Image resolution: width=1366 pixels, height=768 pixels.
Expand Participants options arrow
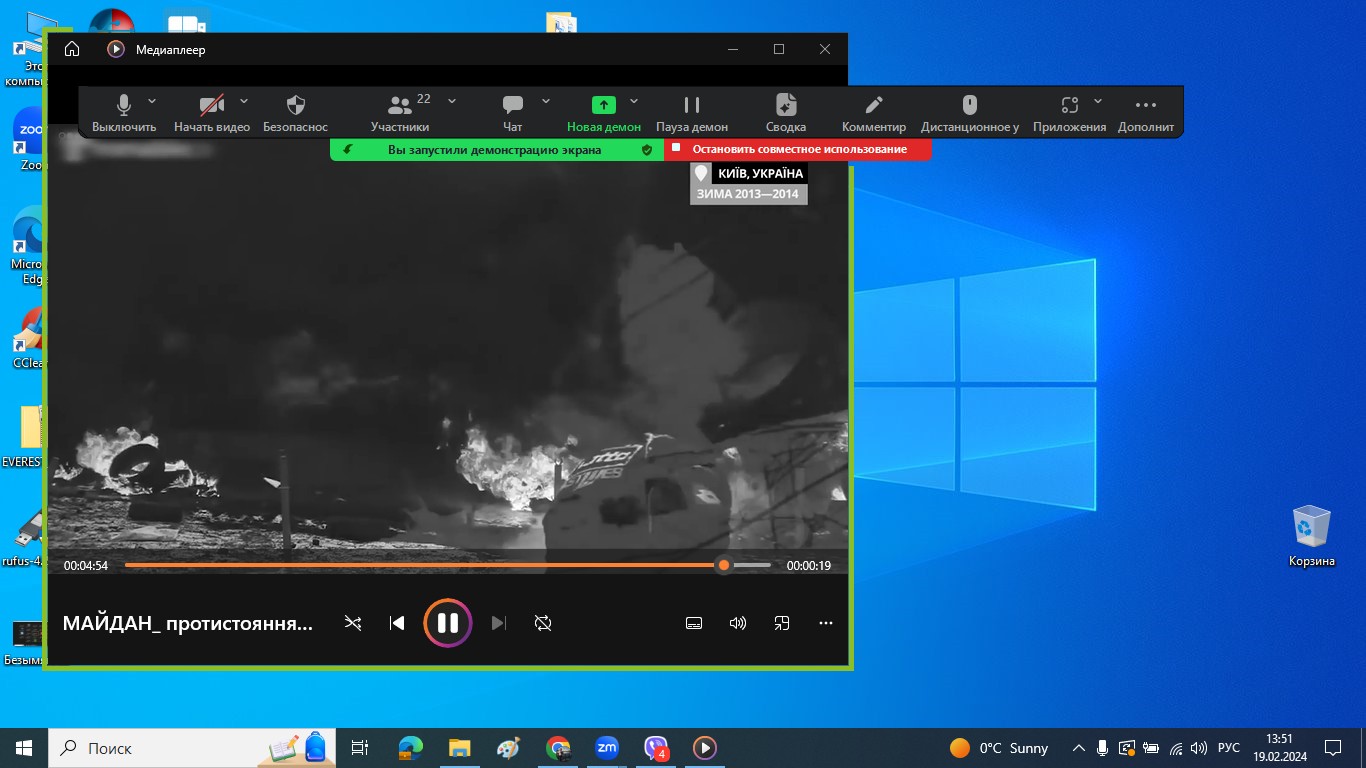point(452,101)
